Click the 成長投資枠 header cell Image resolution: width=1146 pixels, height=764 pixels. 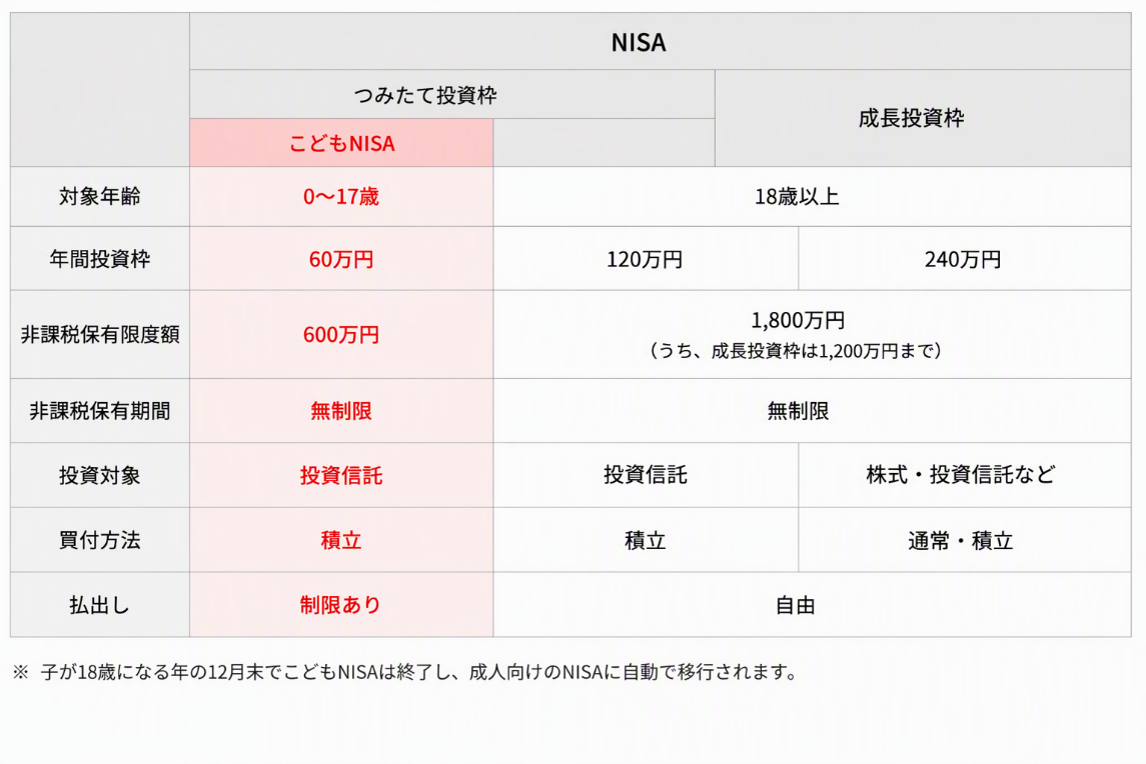[923, 118]
